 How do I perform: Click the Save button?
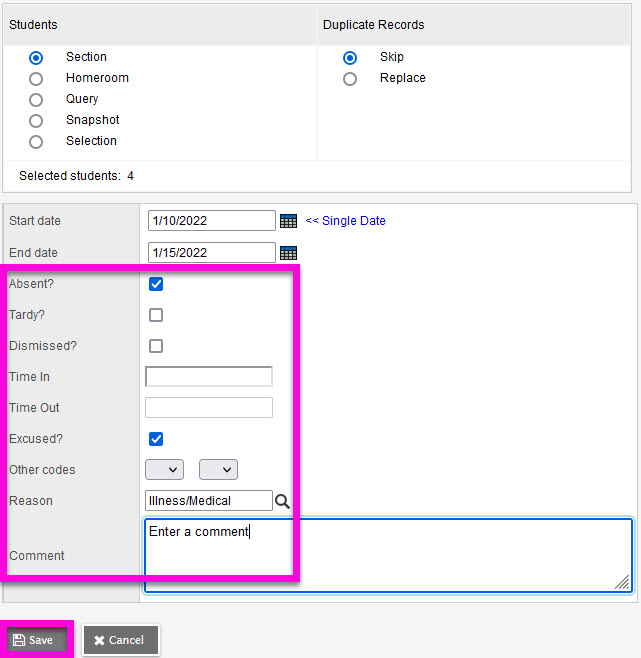point(37,640)
